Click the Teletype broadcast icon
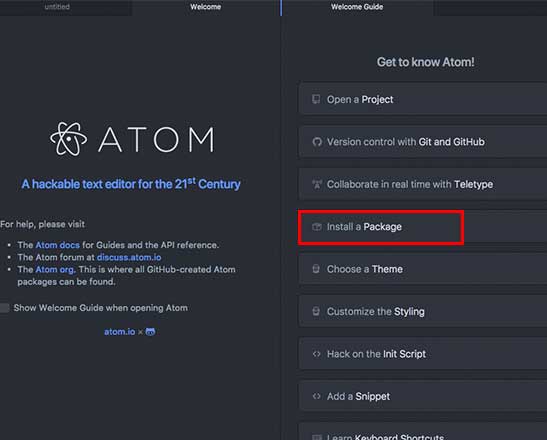Viewport: 547px width, 440px height. click(317, 184)
